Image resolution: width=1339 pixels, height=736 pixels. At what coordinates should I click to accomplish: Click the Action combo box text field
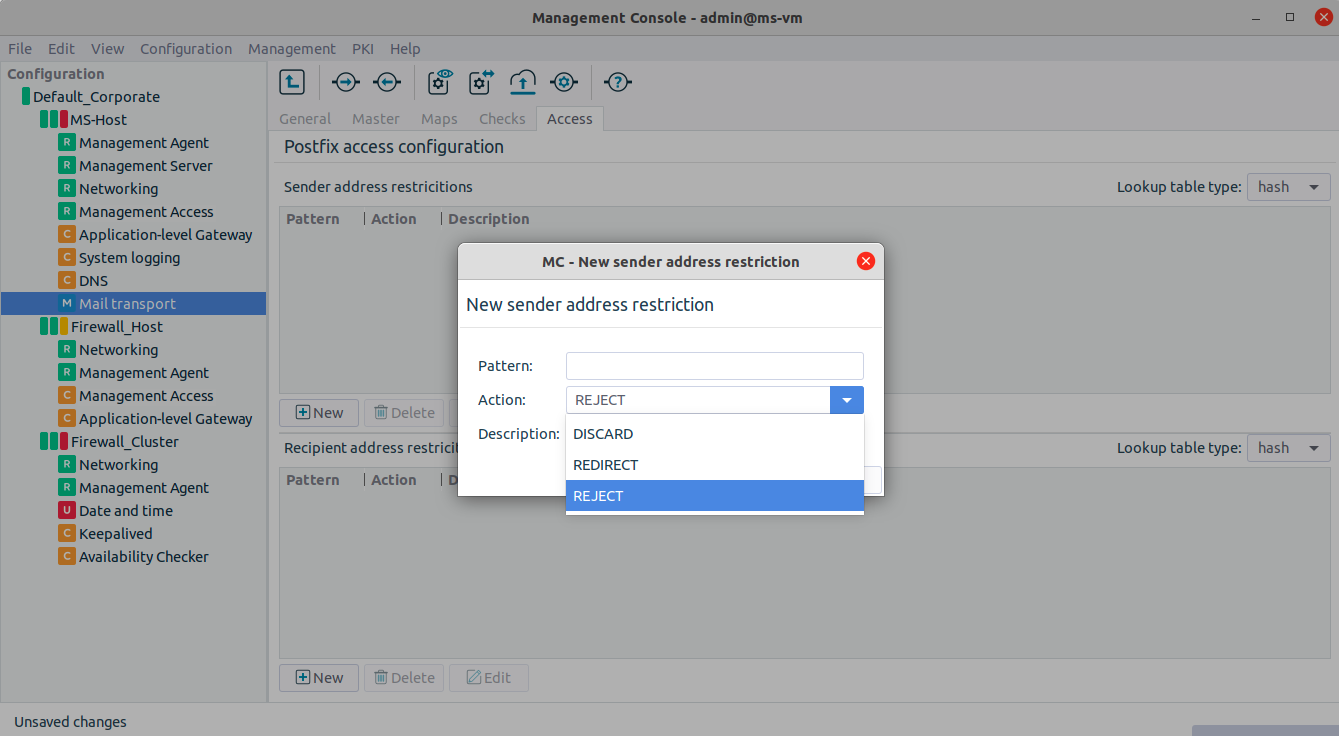[698, 400]
